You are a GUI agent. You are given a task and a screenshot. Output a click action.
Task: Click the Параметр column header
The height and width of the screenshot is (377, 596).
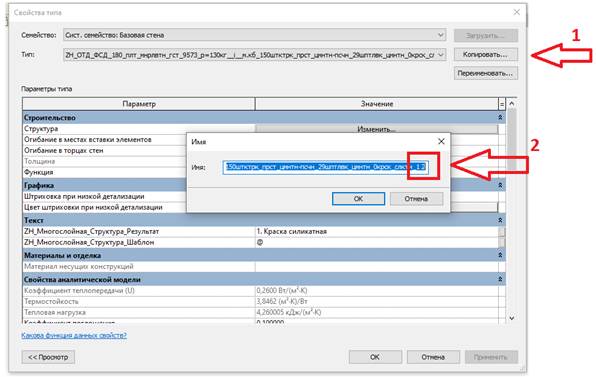click(x=139, y=104)
